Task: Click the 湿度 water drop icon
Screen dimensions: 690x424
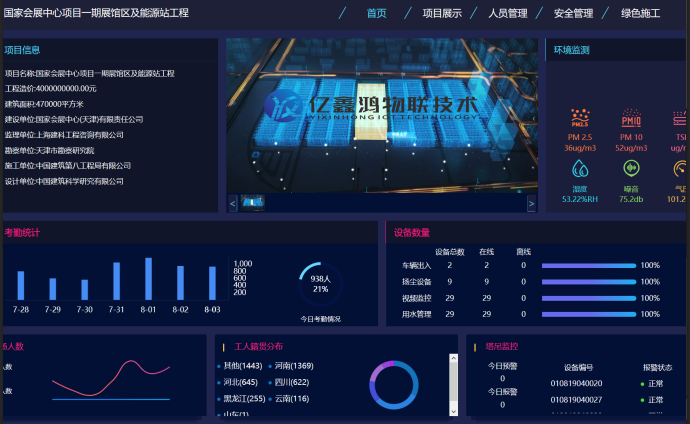Action: pyautogui.click(x=580, y=168)
